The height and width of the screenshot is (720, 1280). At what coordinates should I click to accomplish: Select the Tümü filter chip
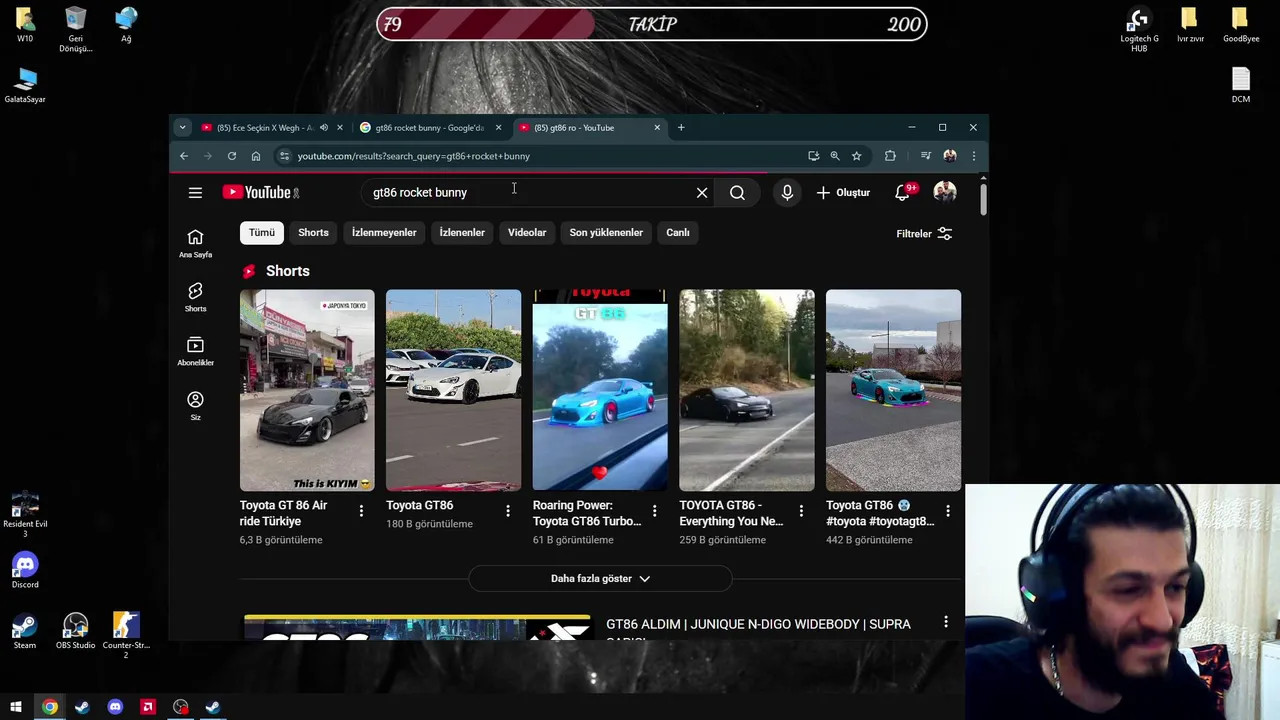262,232
